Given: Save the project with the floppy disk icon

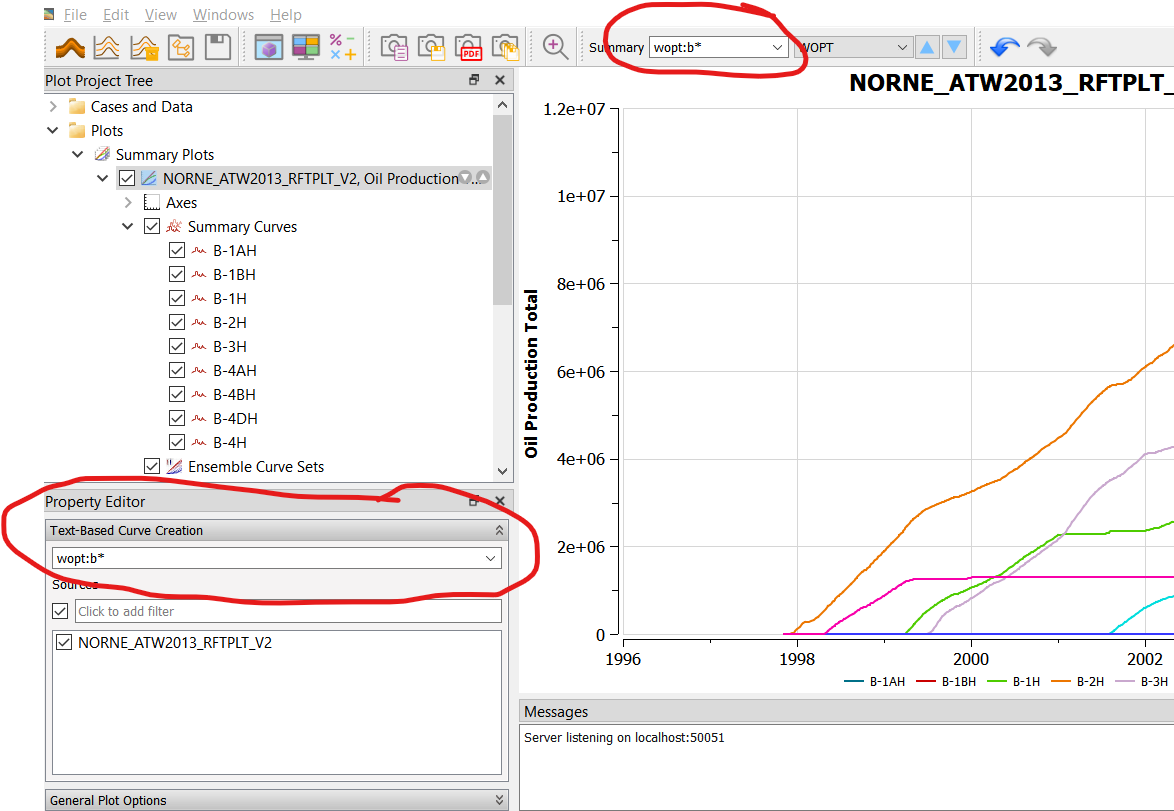Looking at the screenshot, I should click(x=216, y=46).
